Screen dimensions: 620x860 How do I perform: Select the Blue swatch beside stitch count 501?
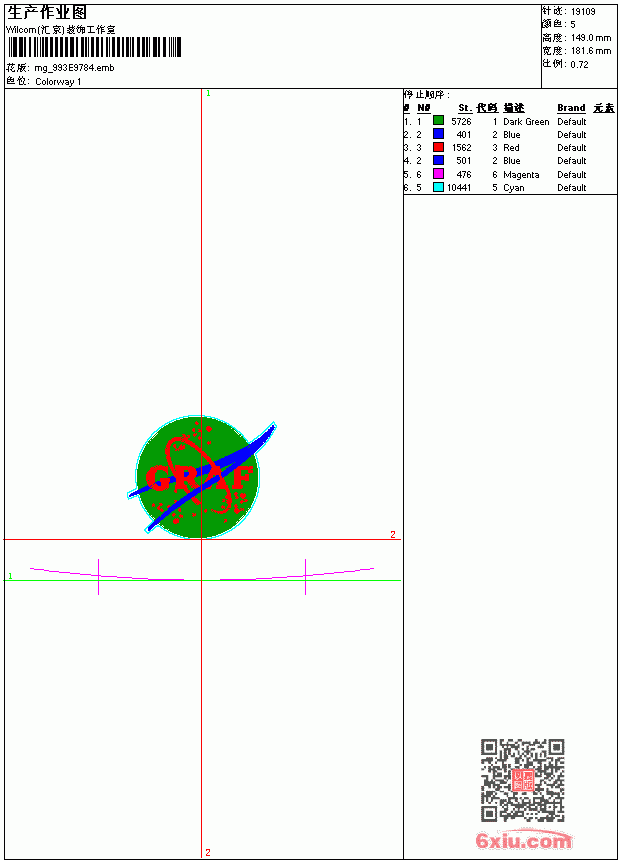coord(438,160)
